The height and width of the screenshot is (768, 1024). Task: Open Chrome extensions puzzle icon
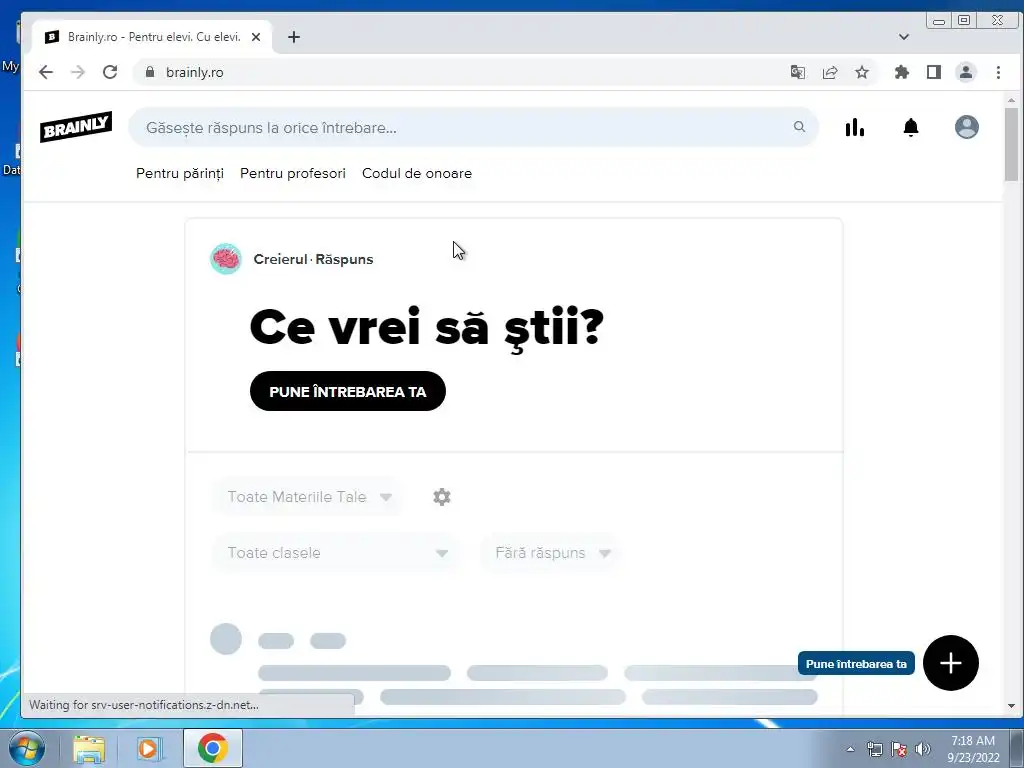(x=902, y=72)
